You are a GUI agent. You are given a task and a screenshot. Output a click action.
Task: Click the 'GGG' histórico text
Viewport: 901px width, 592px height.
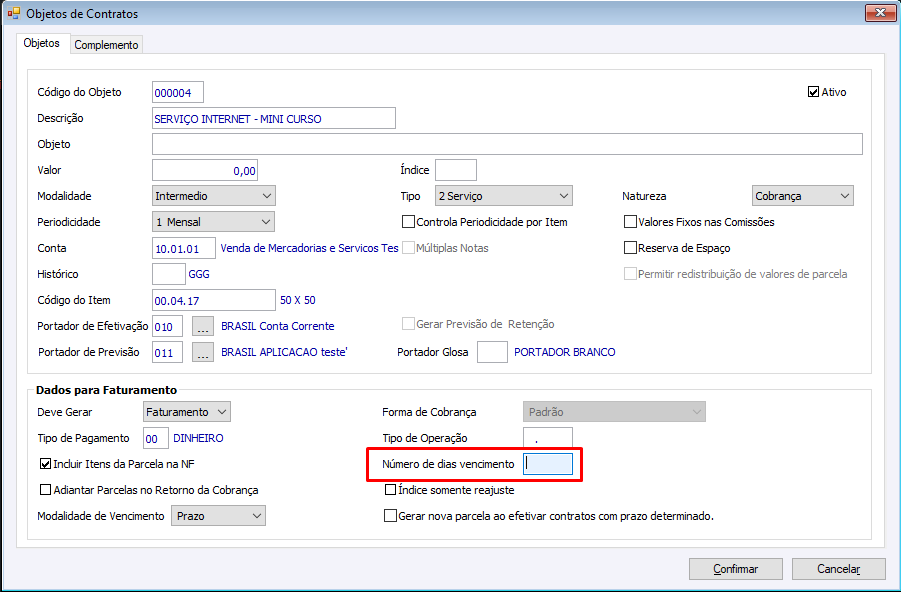click(199, 274)
